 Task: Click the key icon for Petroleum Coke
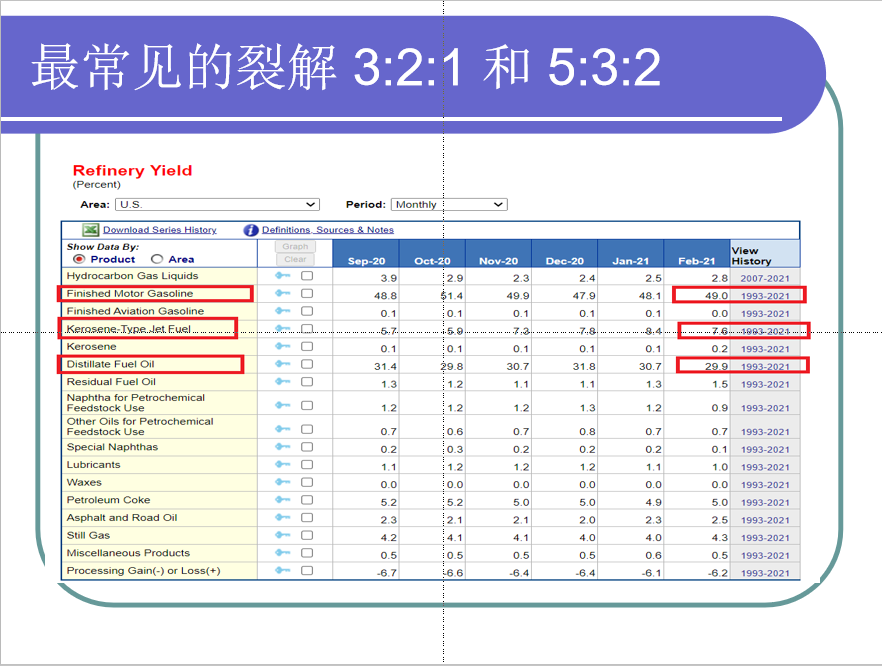pos(283,500)
